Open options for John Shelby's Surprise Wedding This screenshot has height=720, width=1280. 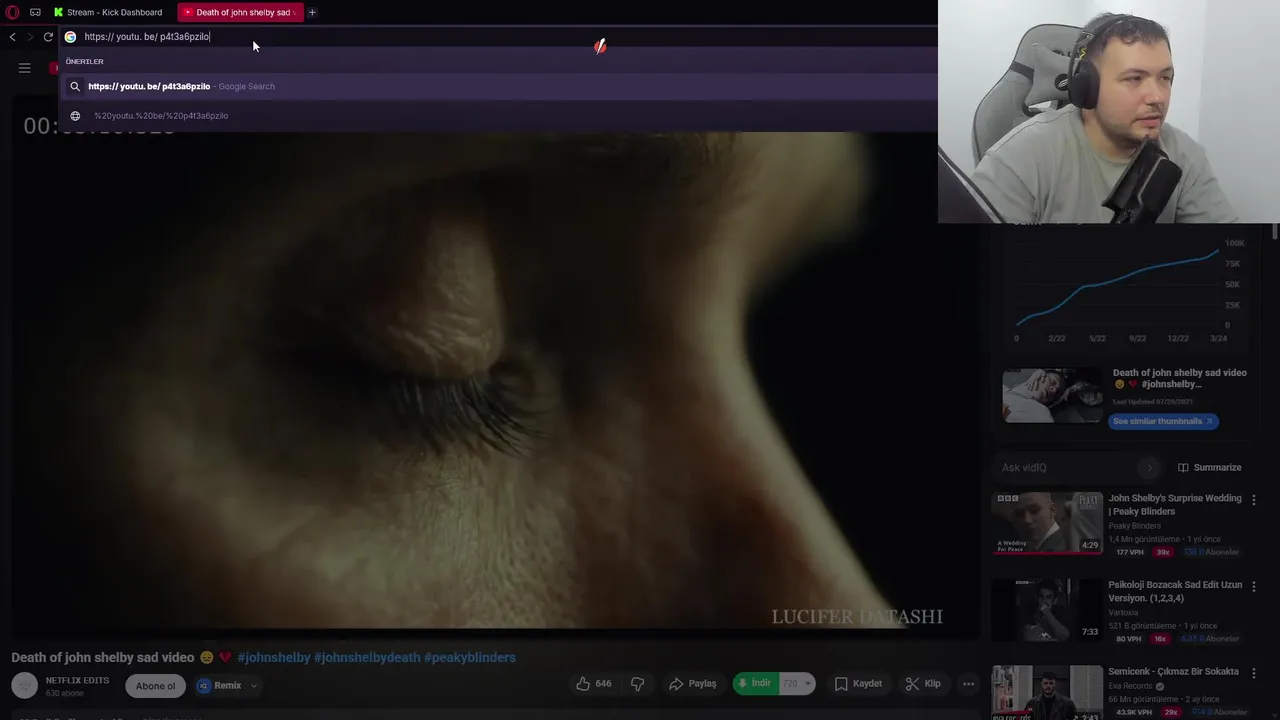1254,499
